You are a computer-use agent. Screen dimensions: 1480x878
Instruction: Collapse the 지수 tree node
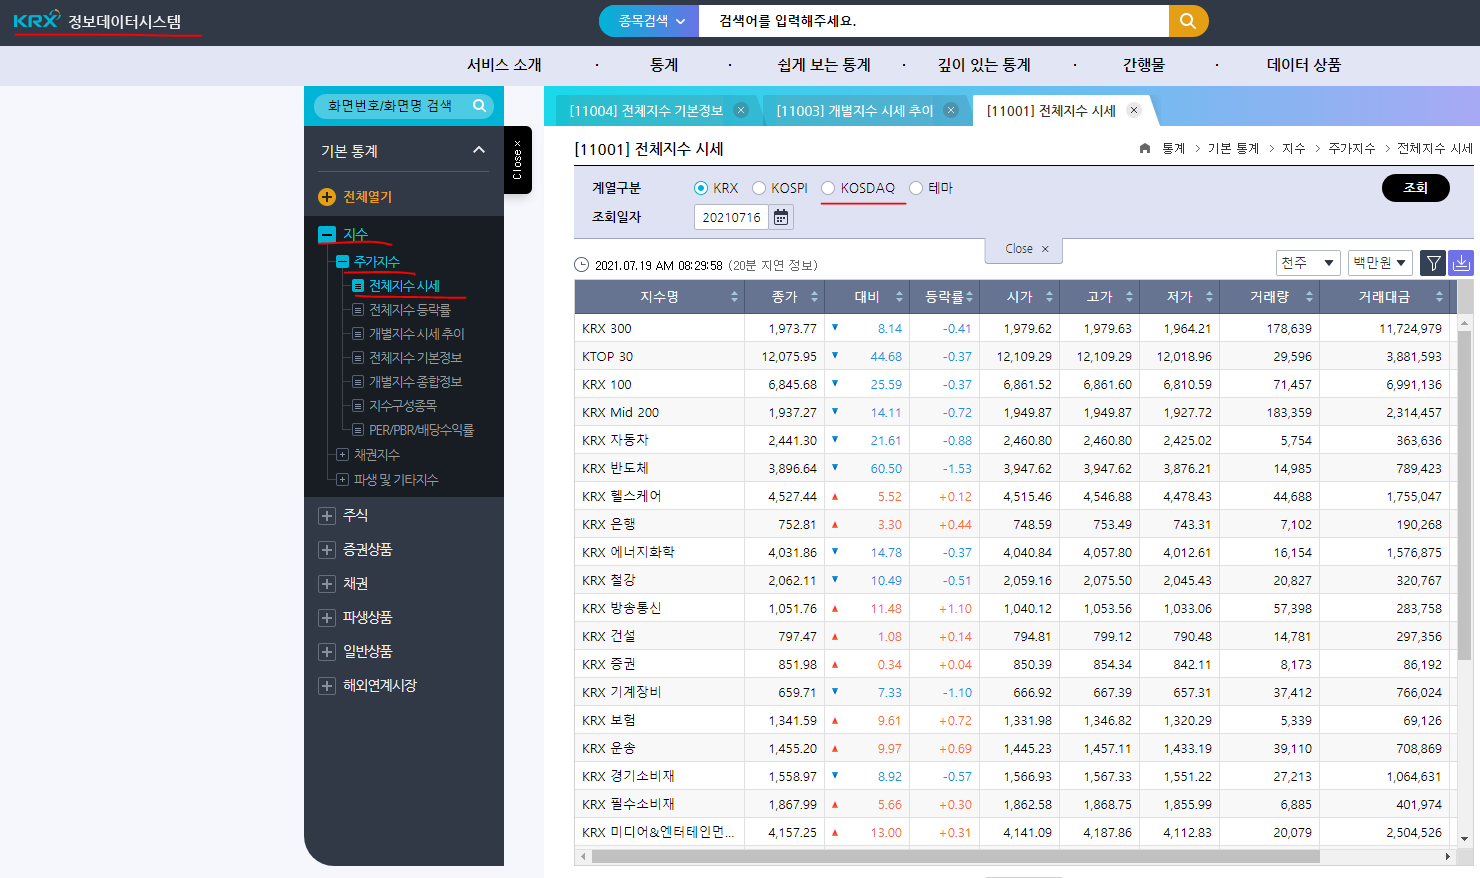point(327,235)
